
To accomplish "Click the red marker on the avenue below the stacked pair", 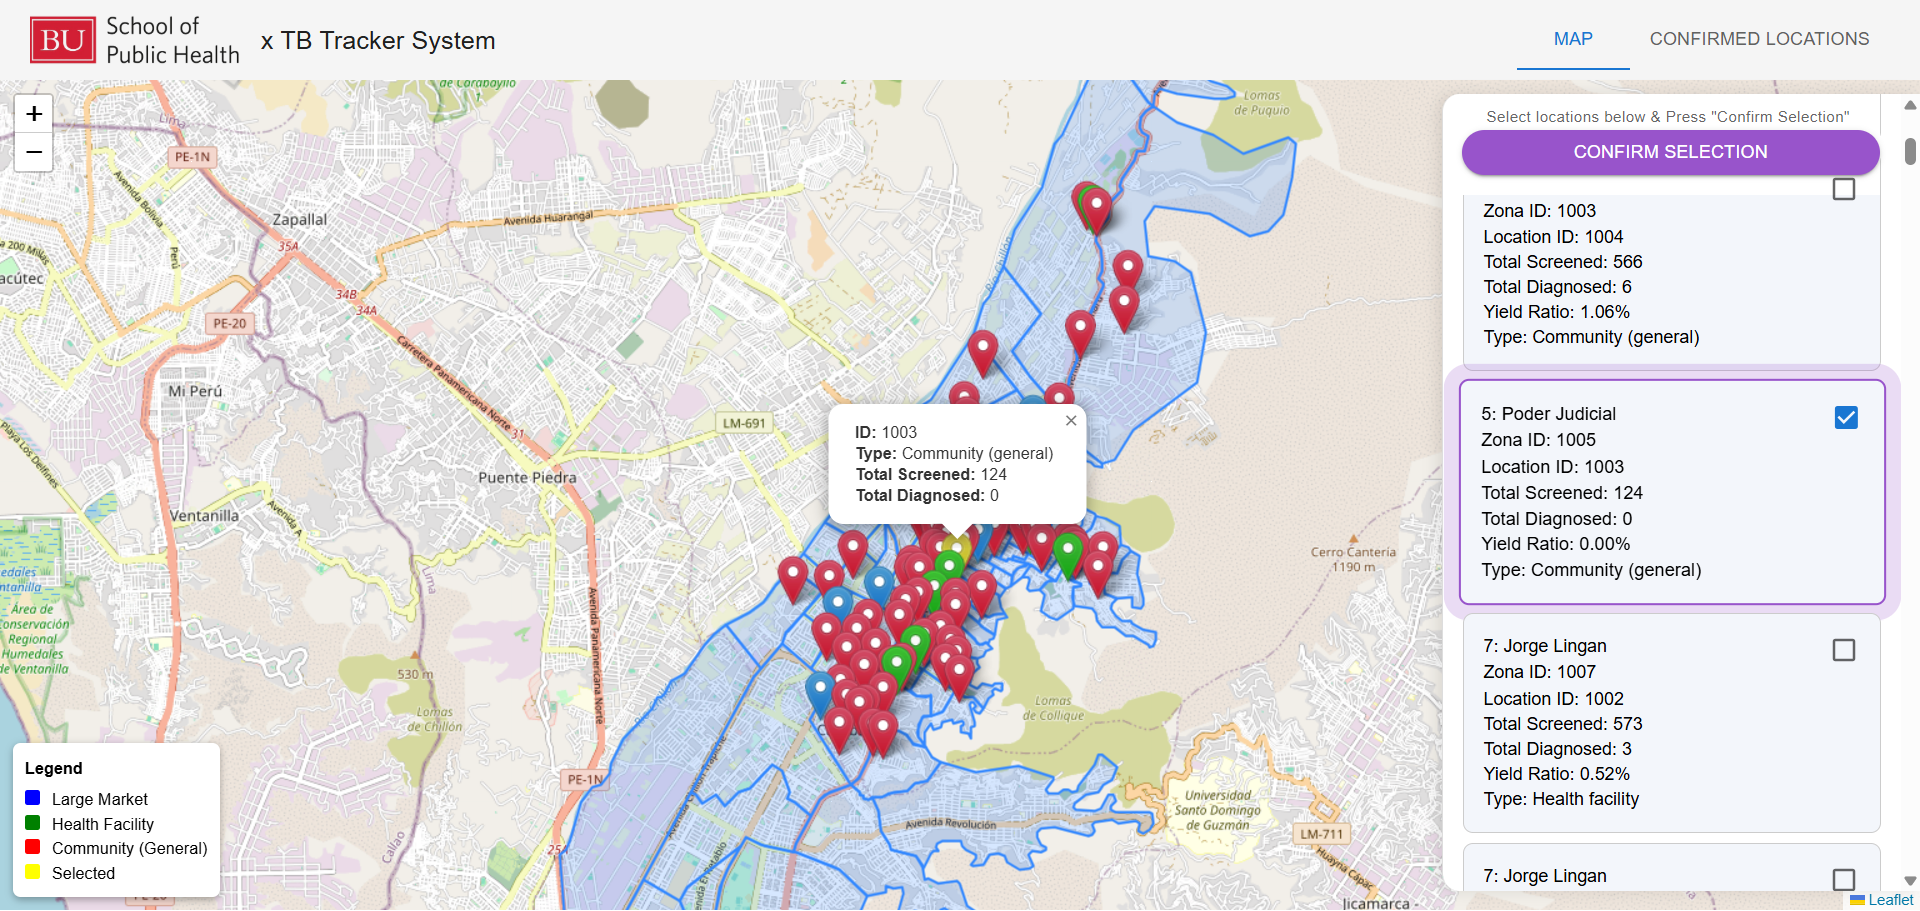I will click(1080, 333).
